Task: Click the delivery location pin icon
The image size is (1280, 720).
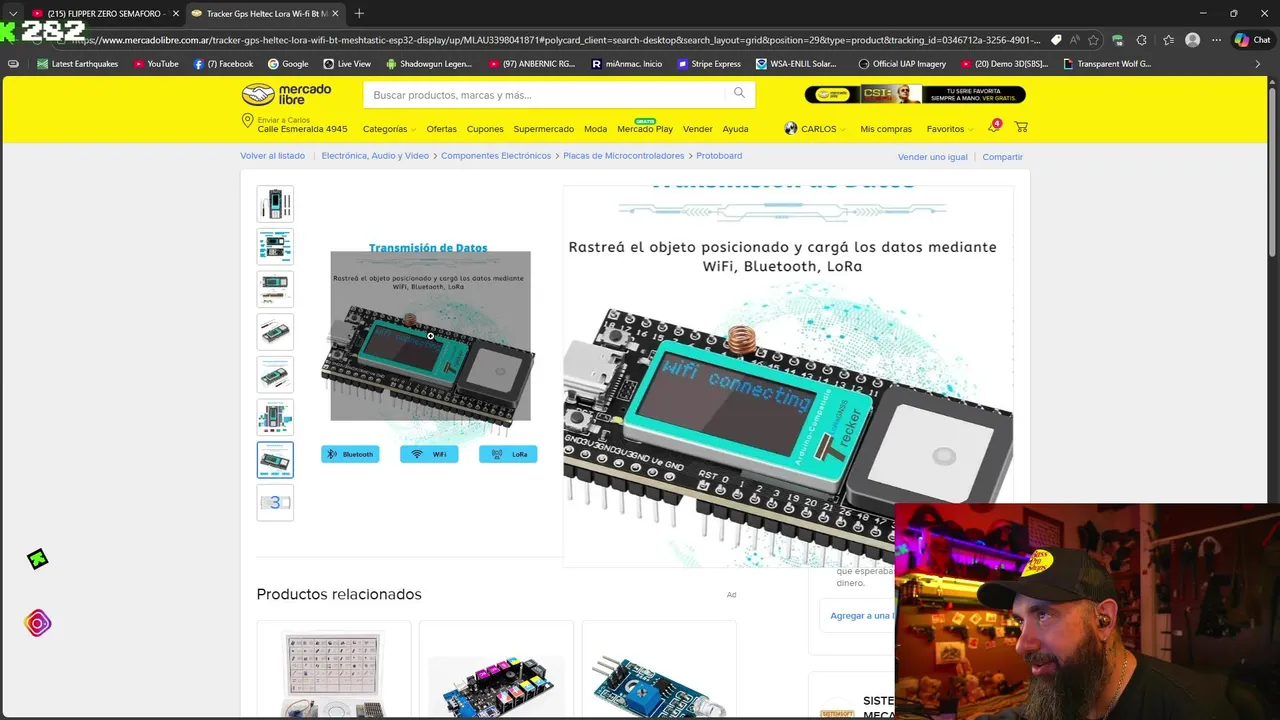Action: coord(247,121)
